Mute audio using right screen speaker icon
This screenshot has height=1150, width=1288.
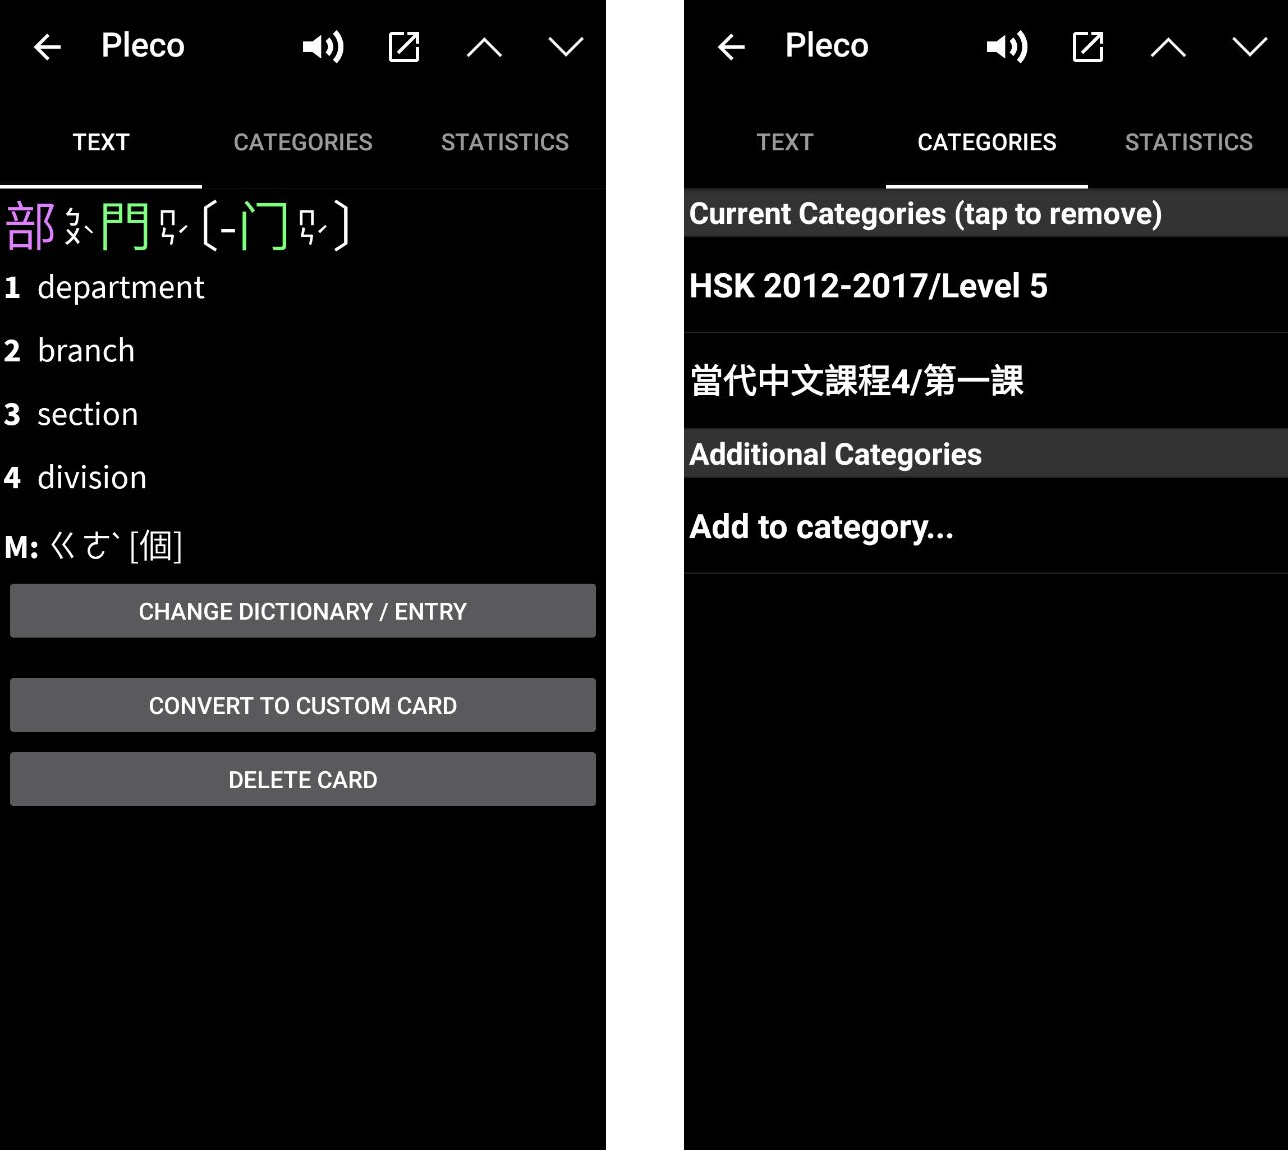[x=1005, y=46]
